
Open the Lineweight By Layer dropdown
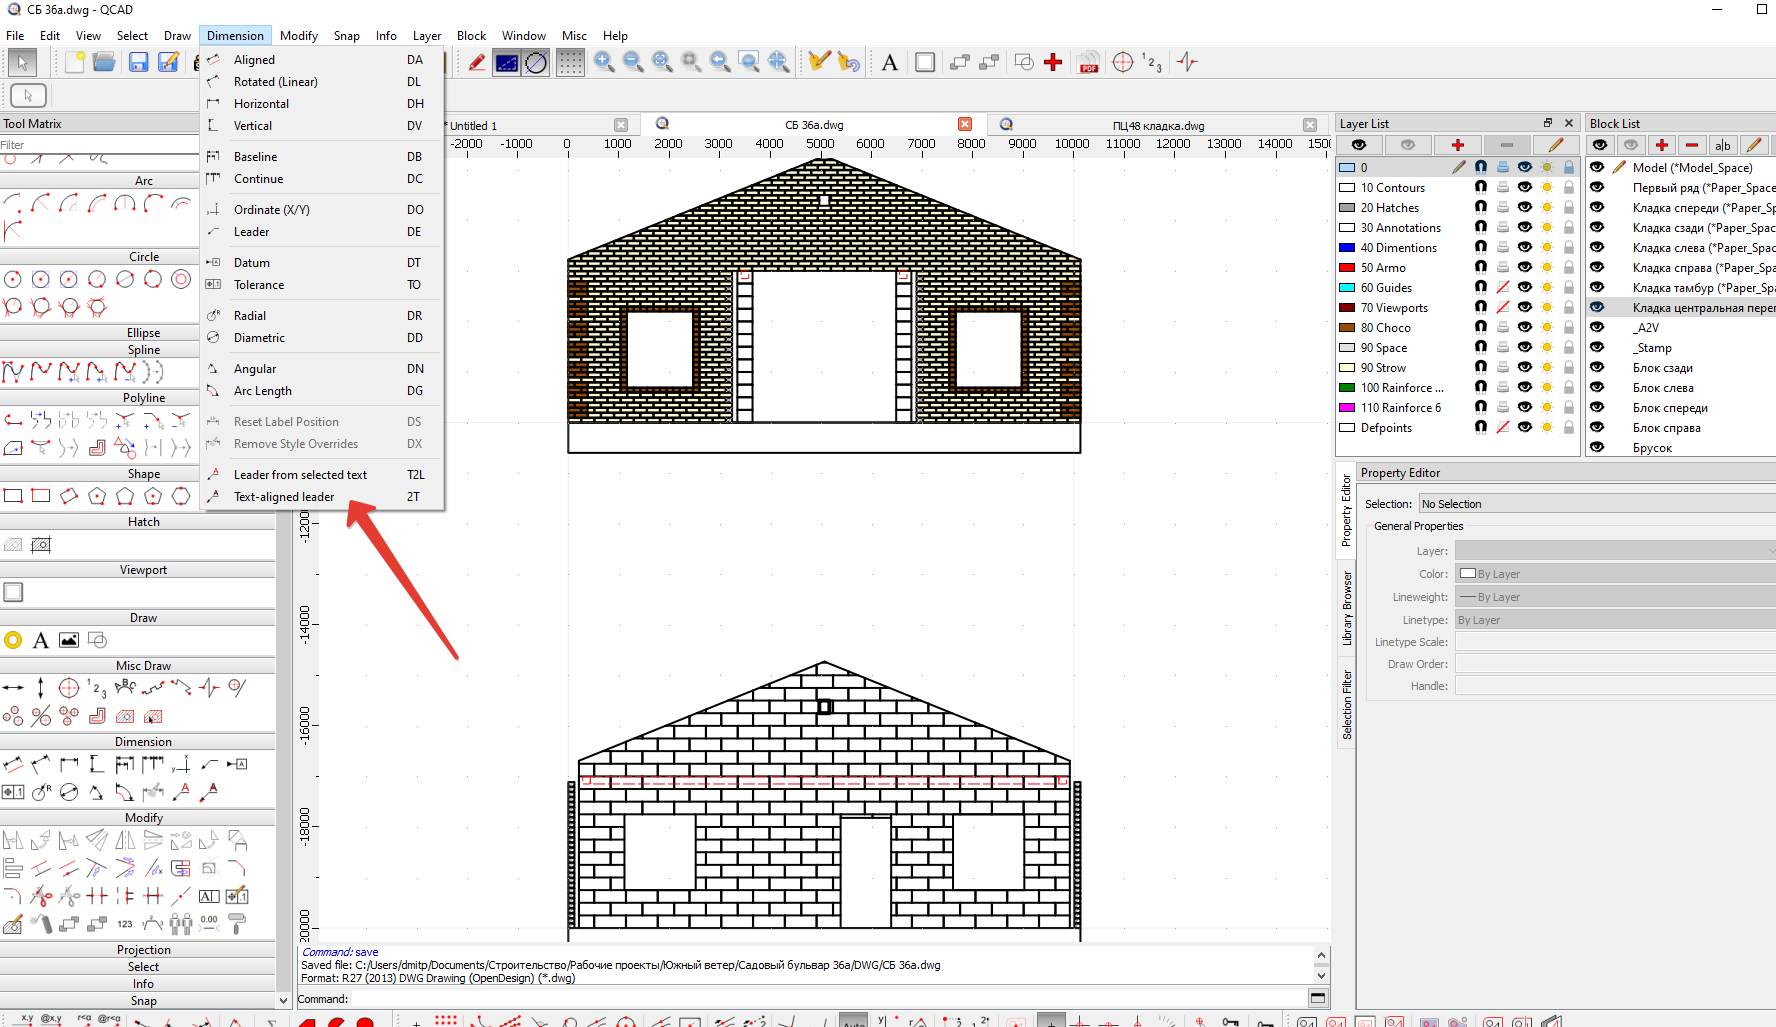click(x=1615, y=597)
